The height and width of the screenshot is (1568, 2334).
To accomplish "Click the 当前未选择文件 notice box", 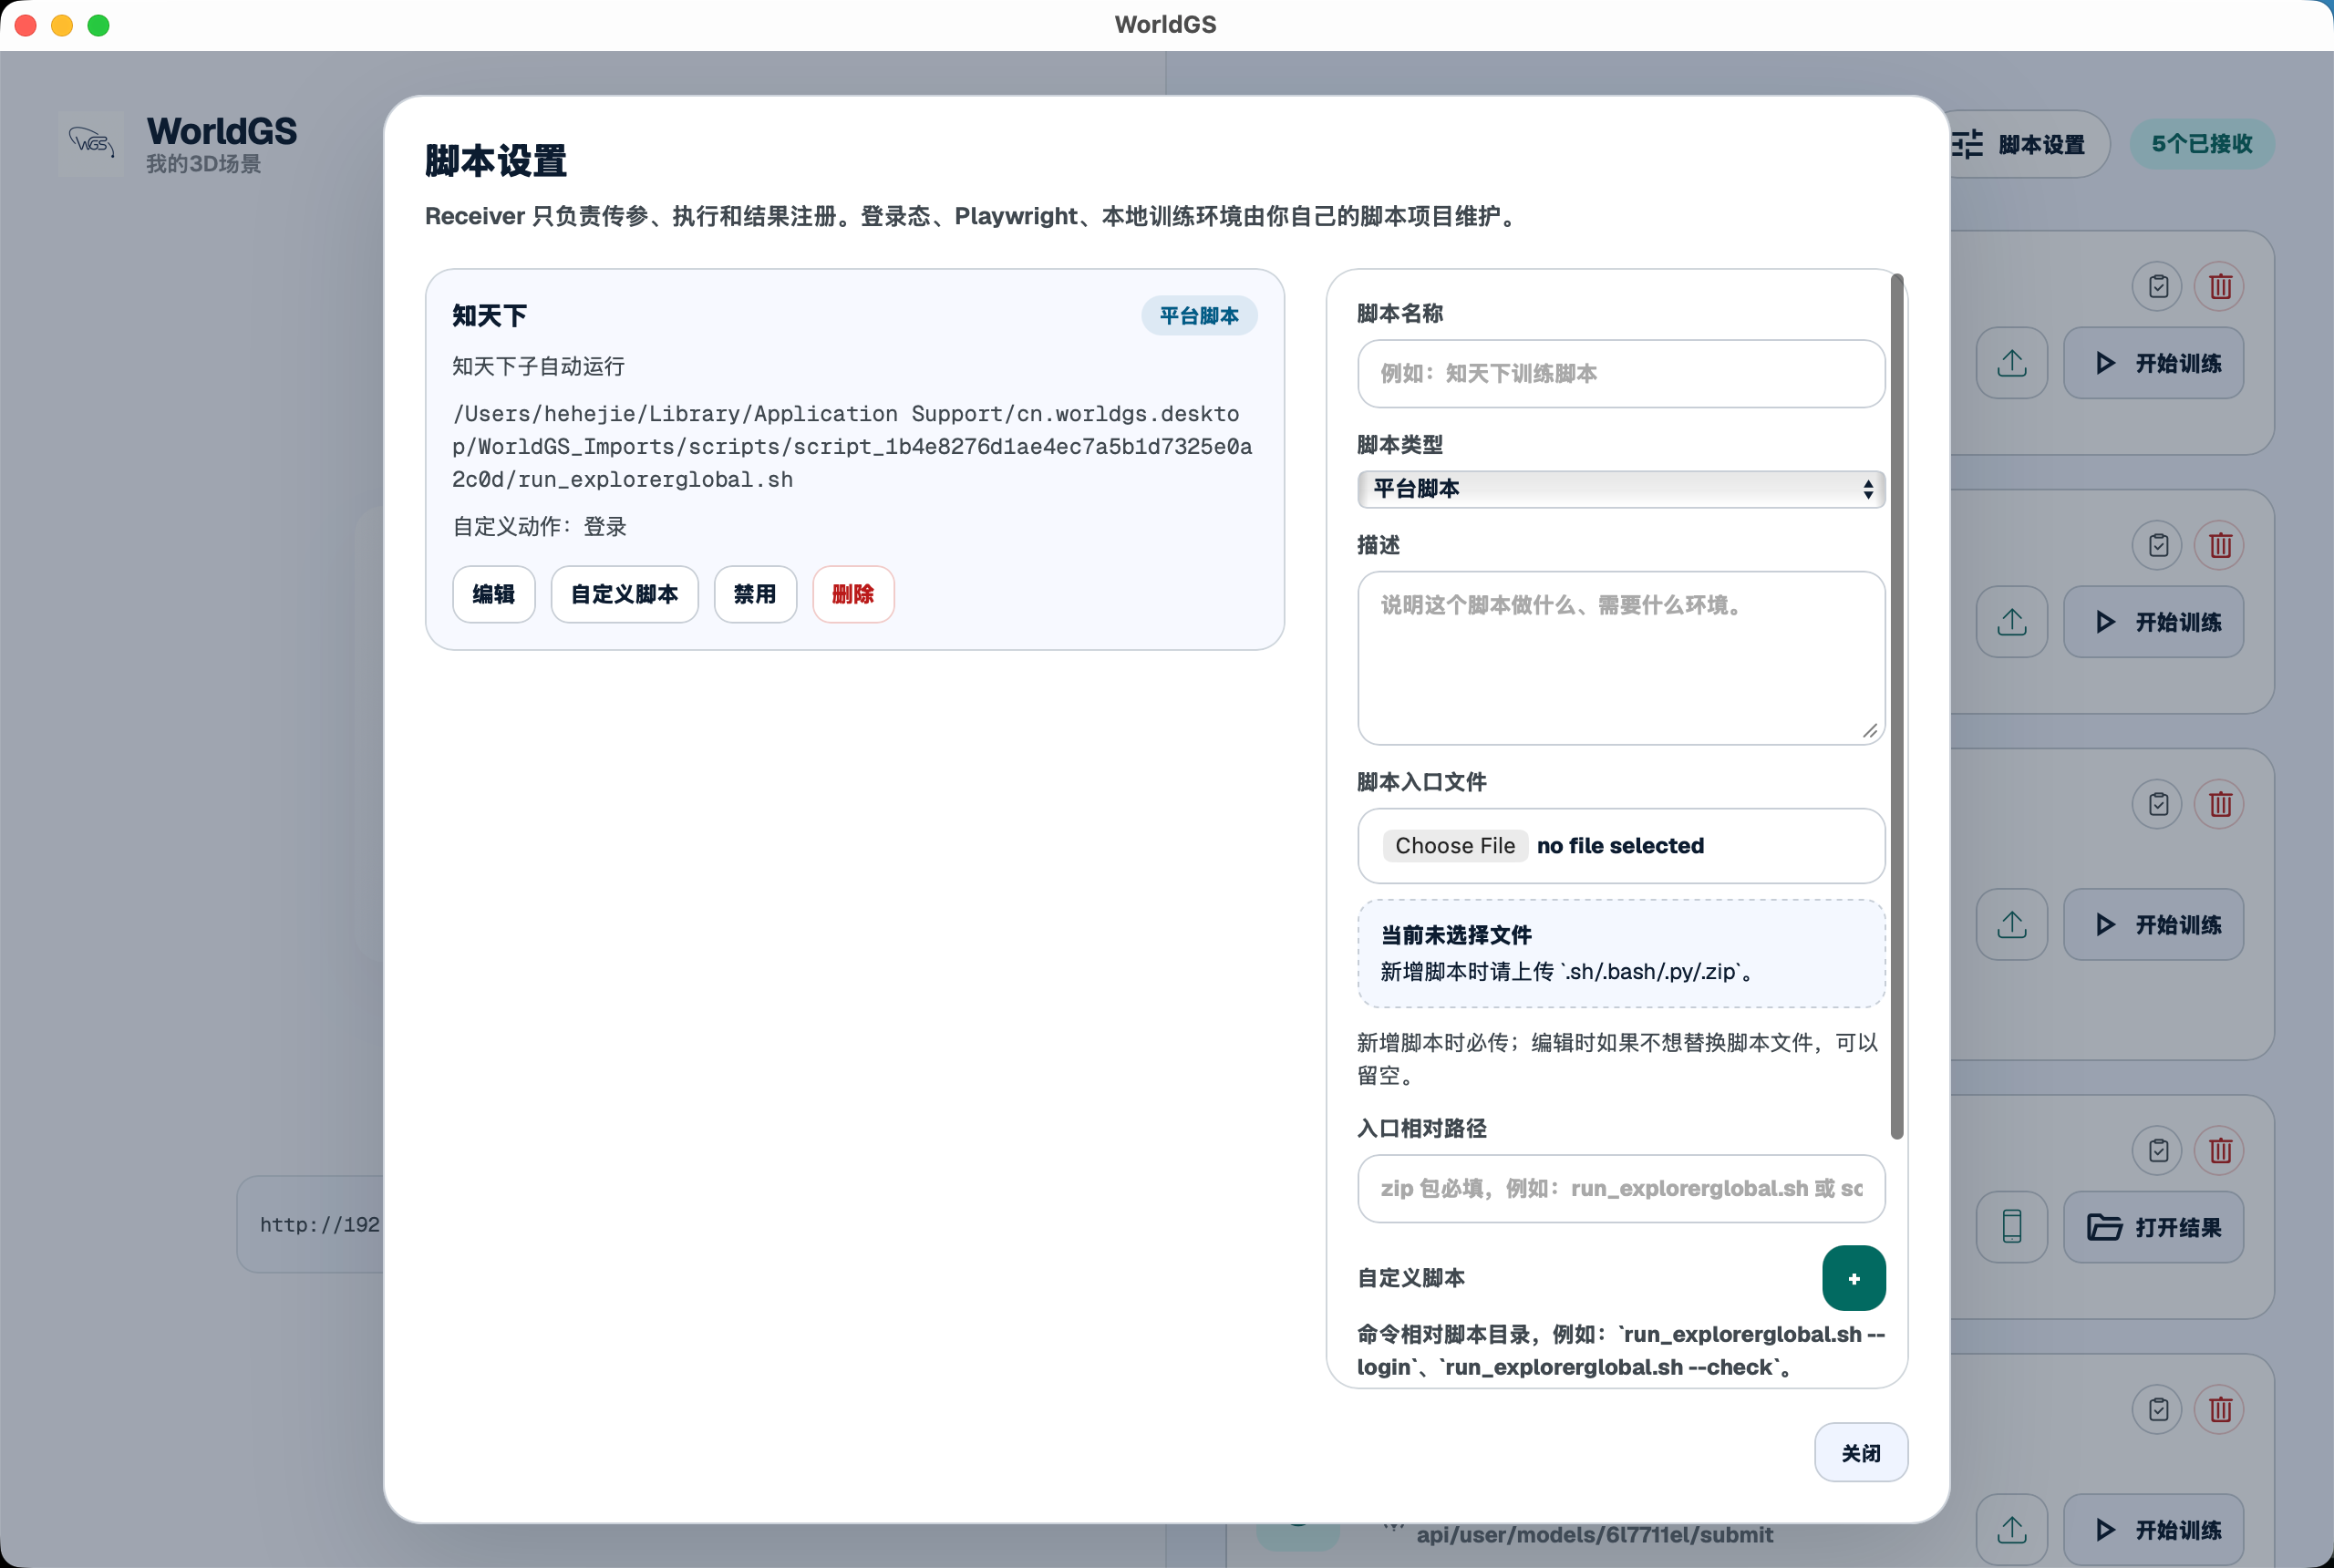I will click(1621, 953).
